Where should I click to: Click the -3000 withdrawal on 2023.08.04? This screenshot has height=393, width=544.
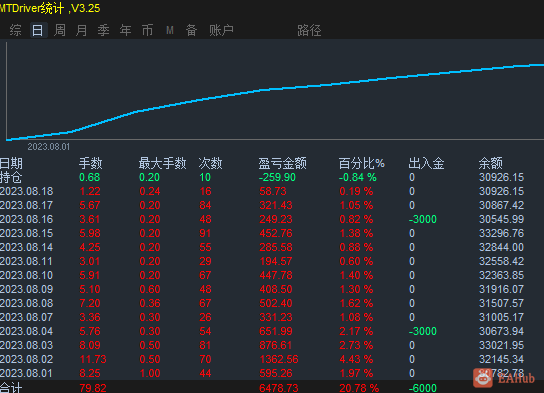click(x=423, y=331)
